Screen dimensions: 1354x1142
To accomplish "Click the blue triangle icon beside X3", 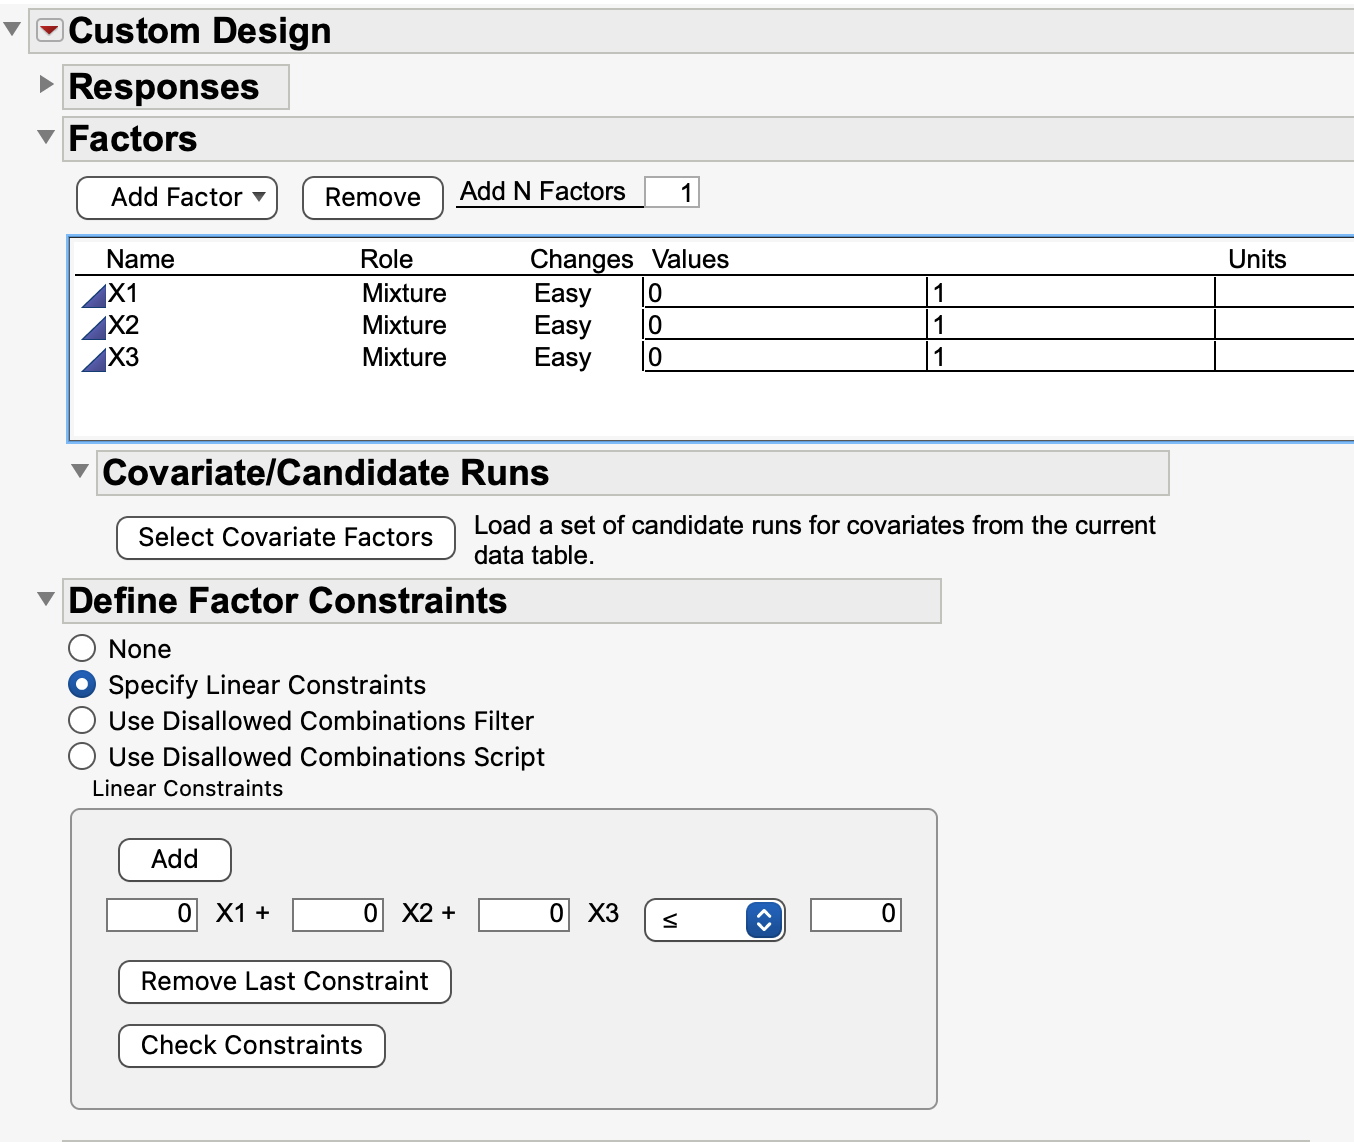I will tap(94, 359).
